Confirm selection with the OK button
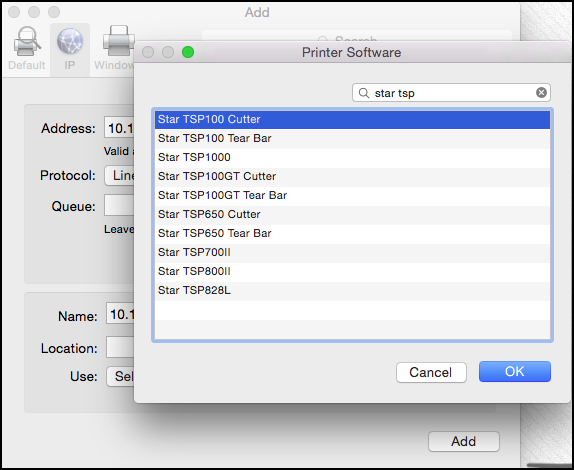 [515, 372]
